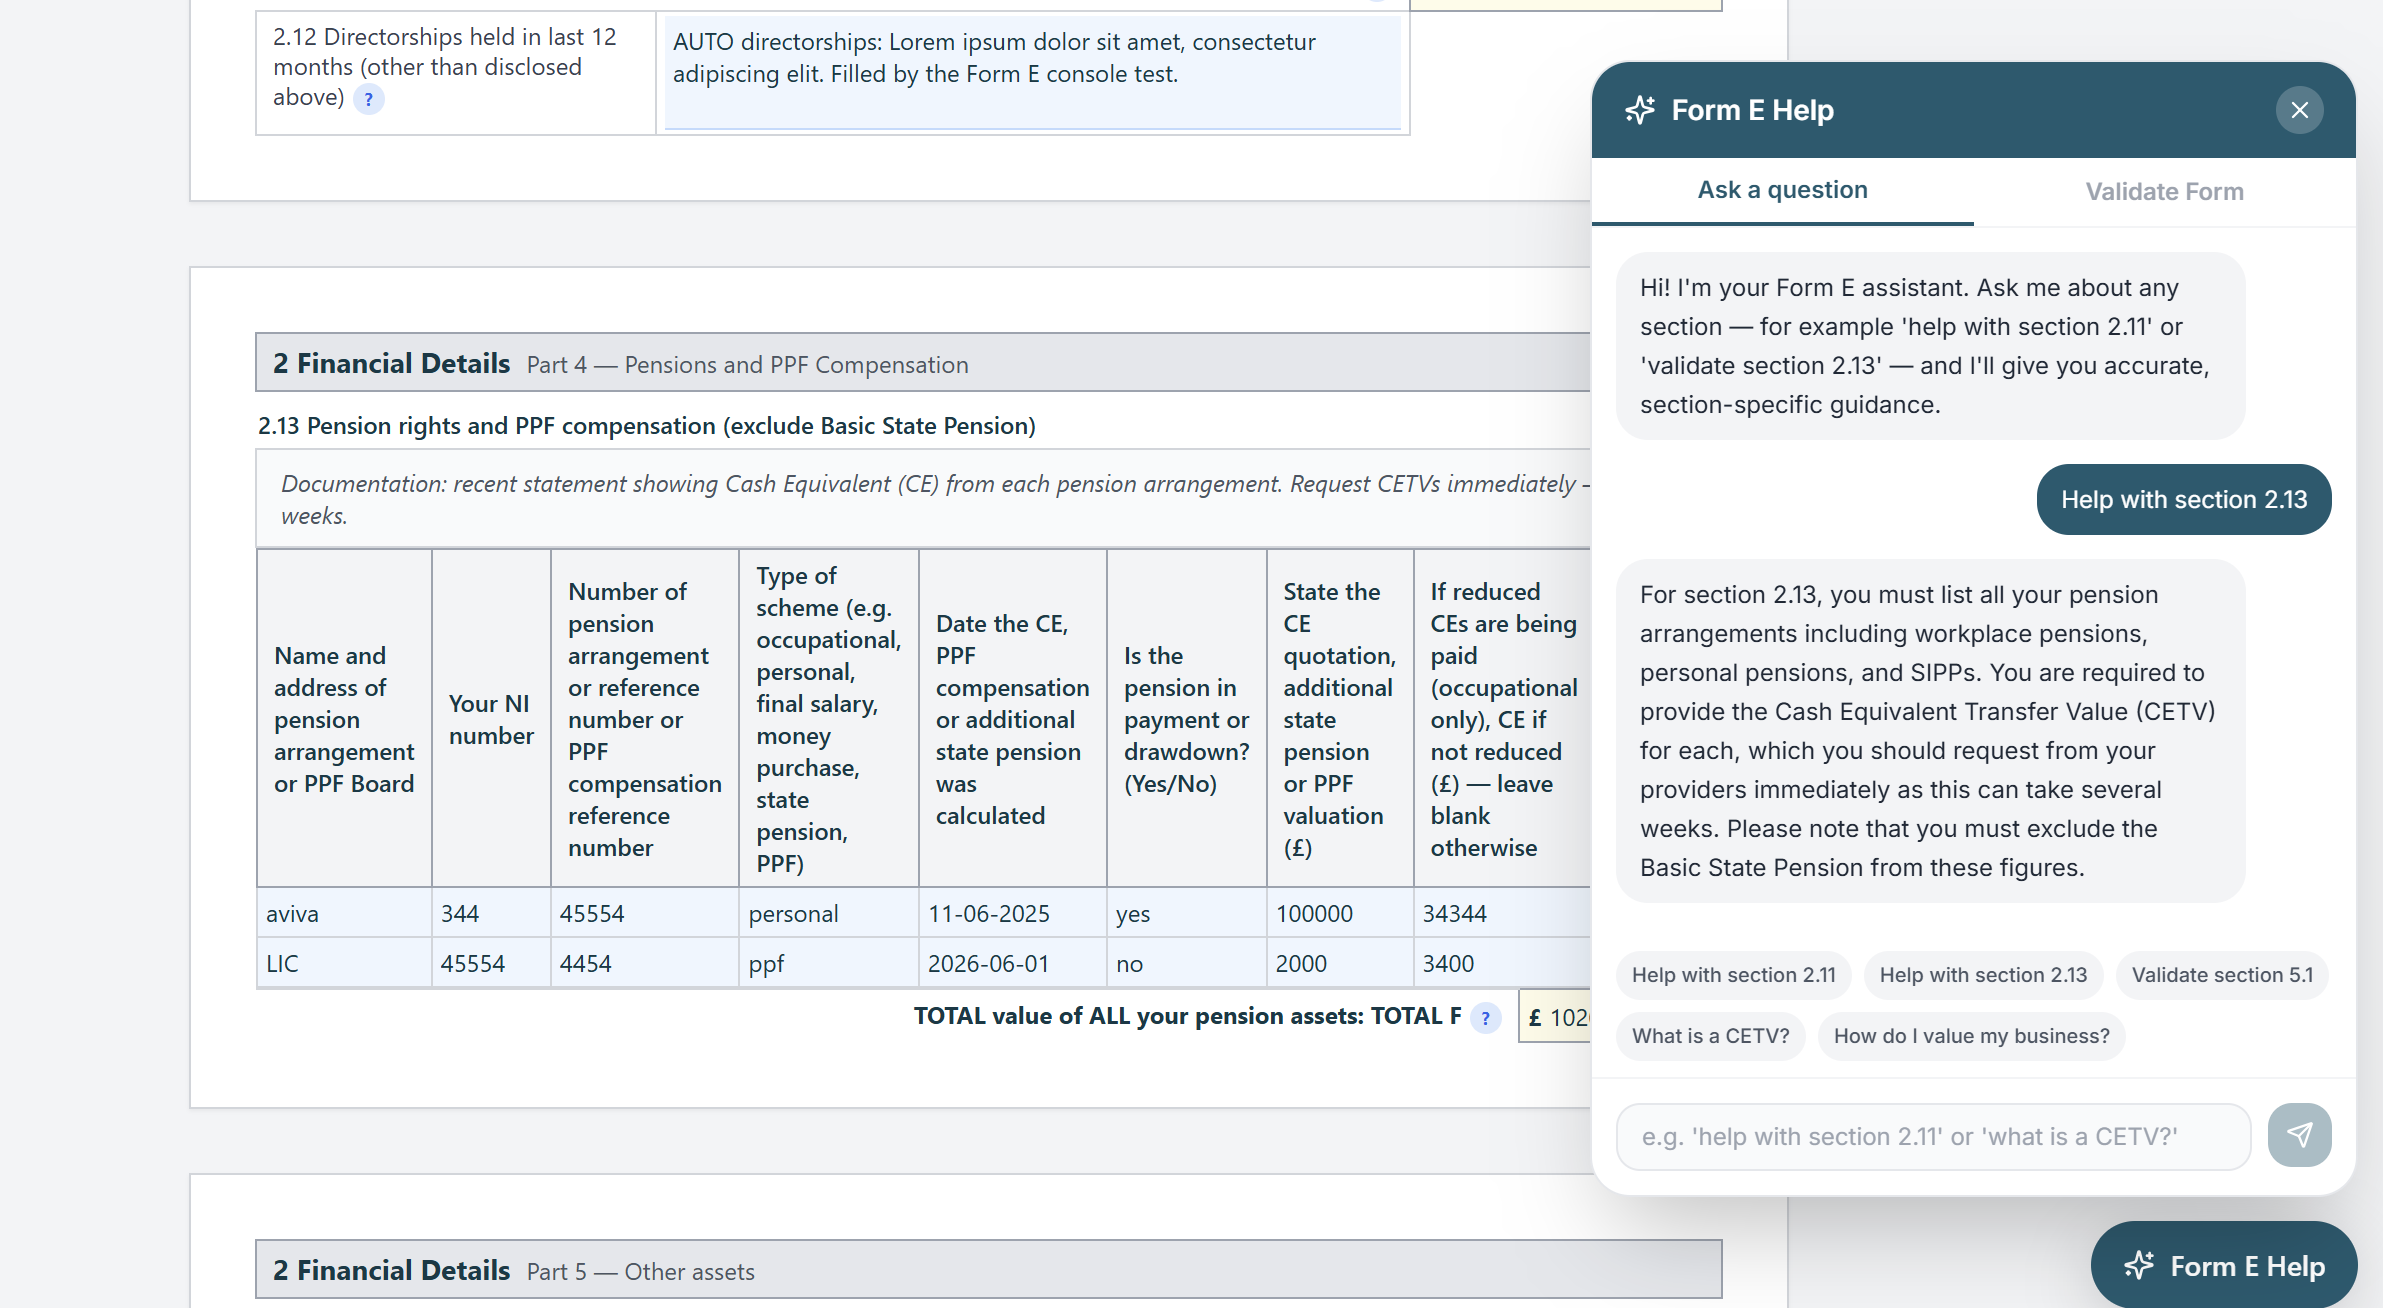
Task: Click reference number cell '4454'
Action: click(645, 963)
